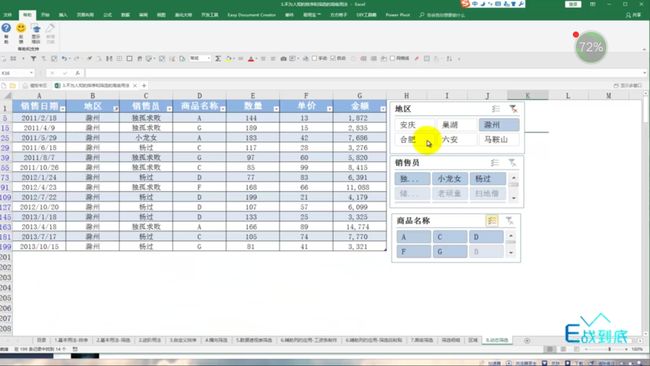Viewport: 650px width, 366px height.
Task: Open filter dropdown for 地区 column
Action: click(x=116, y=109)
